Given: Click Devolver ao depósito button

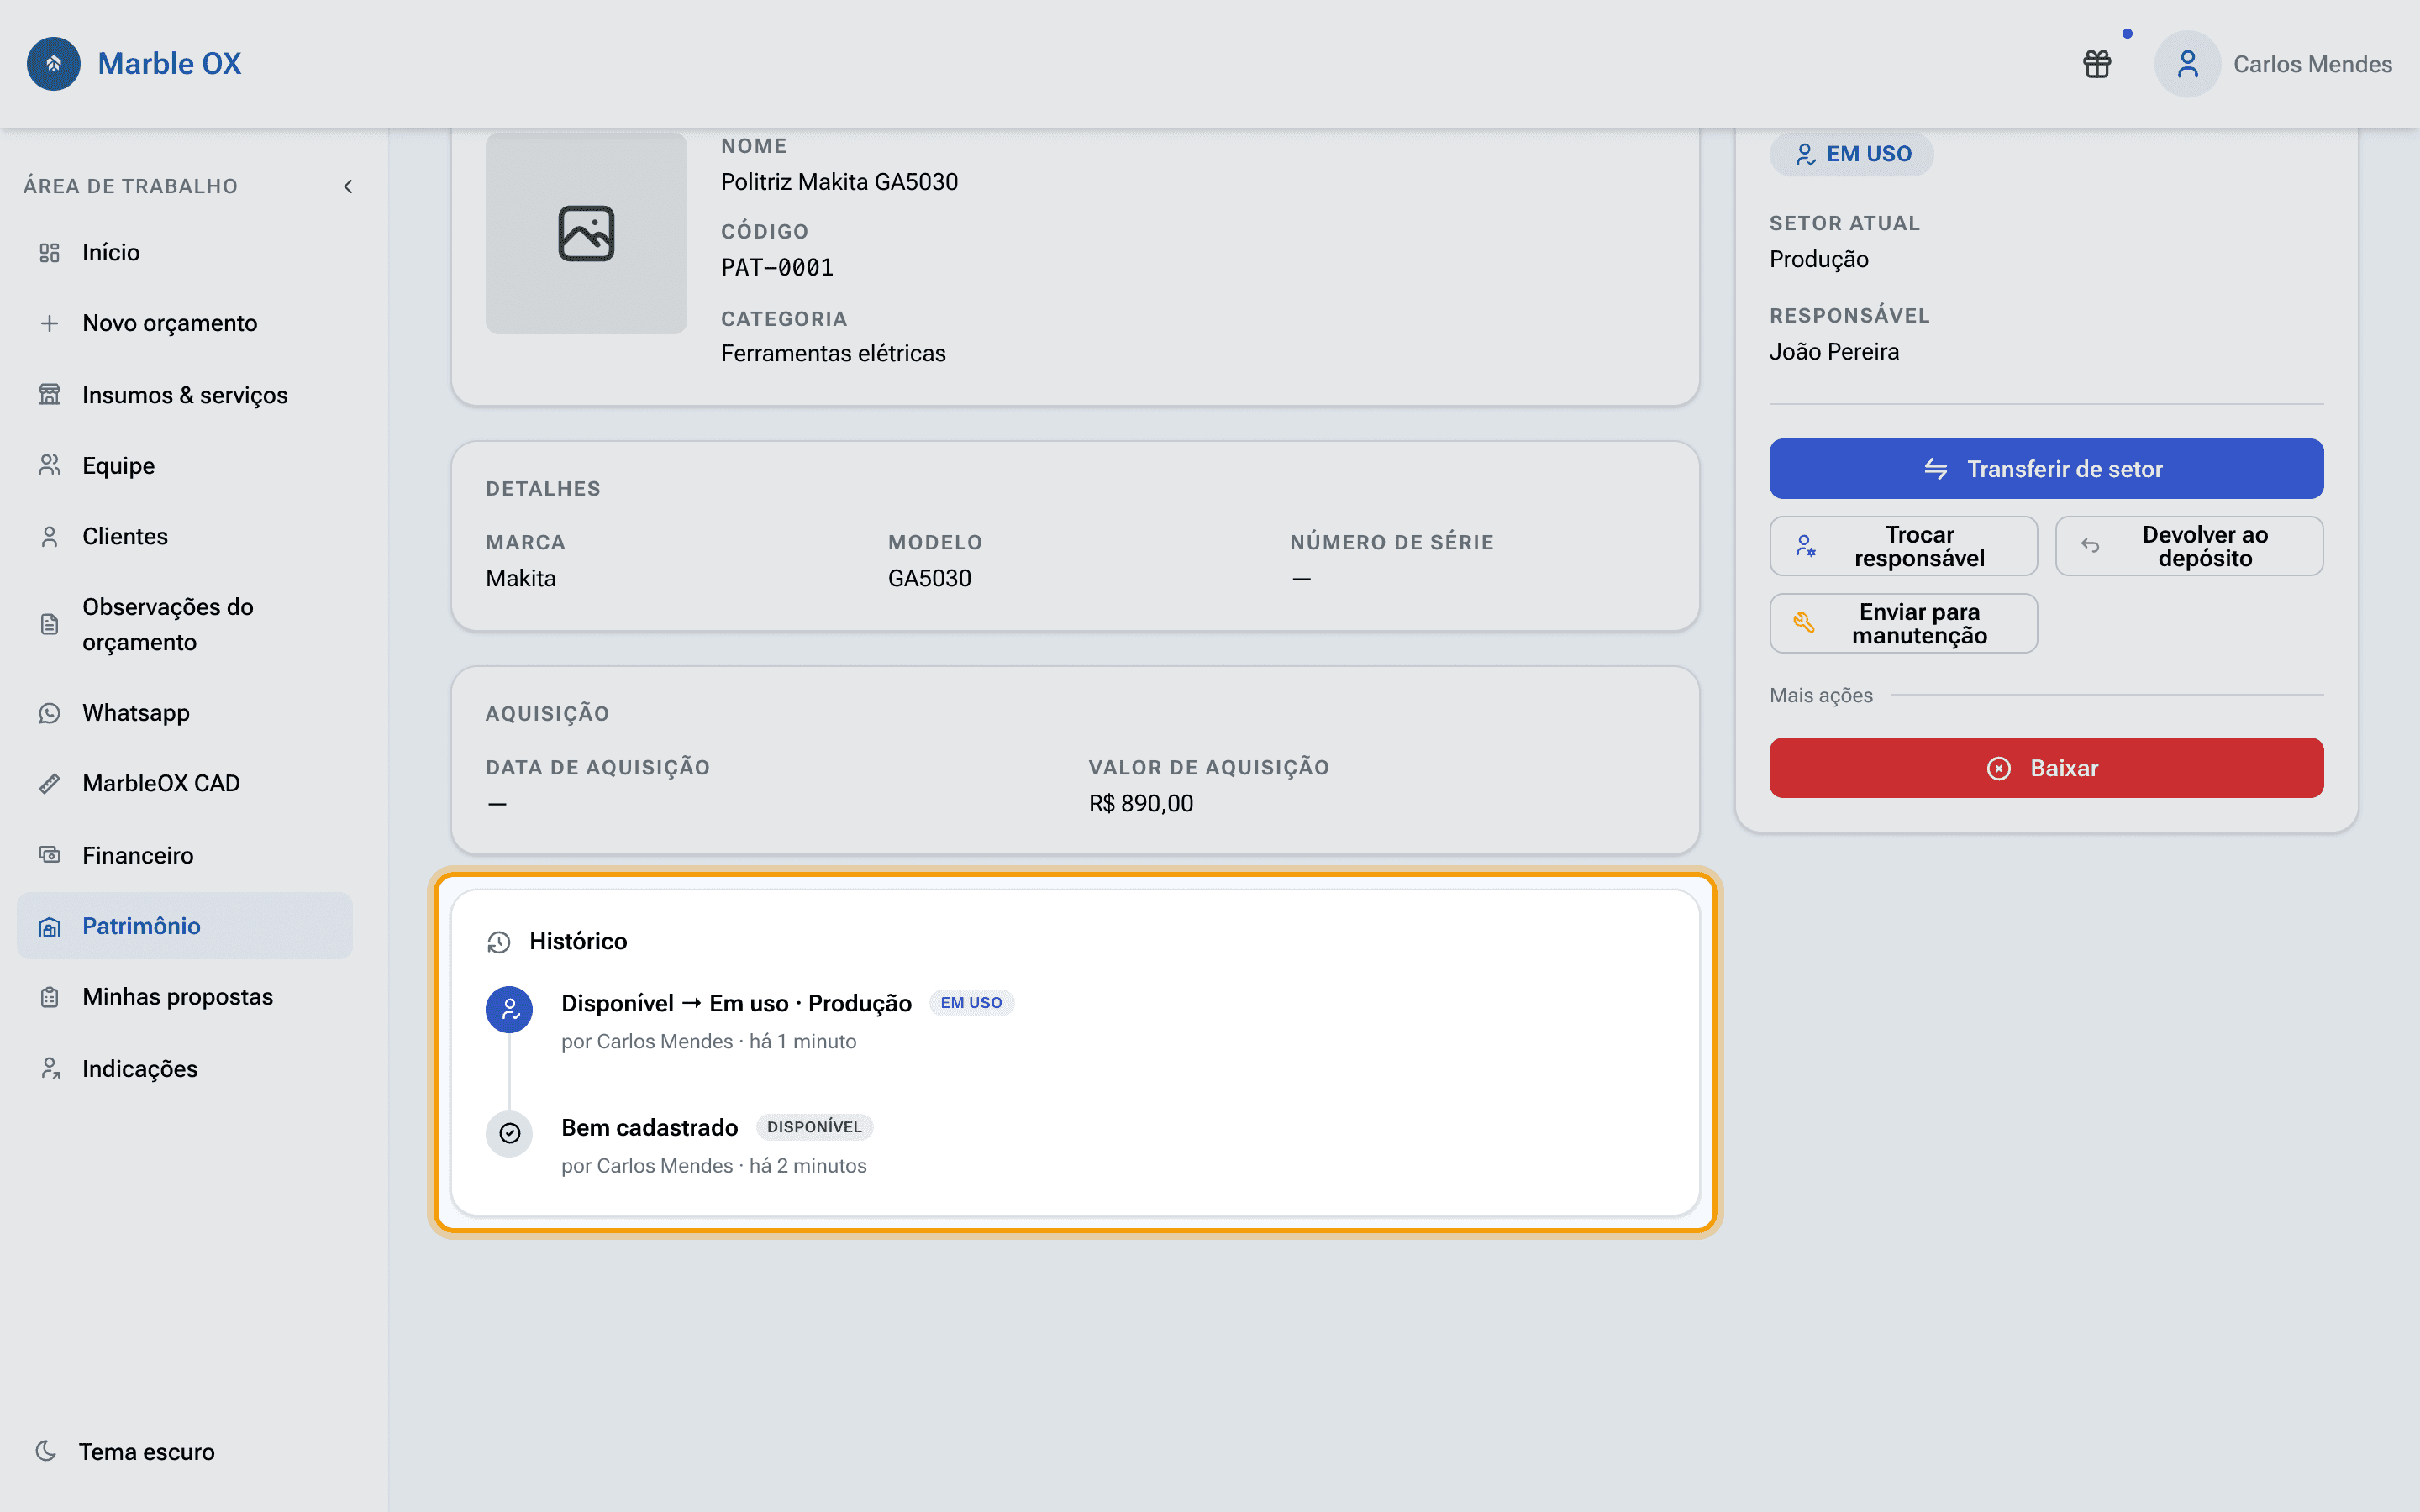Looking at the screenshot, I should (x=2189, y=546).
